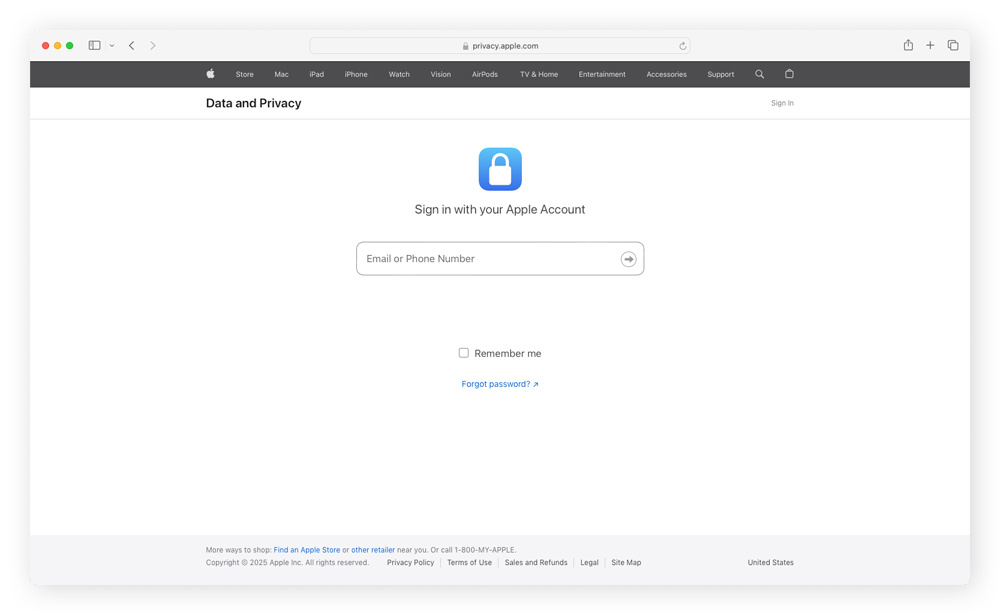
Task: Open the Store menu
Action: point(244,75)
